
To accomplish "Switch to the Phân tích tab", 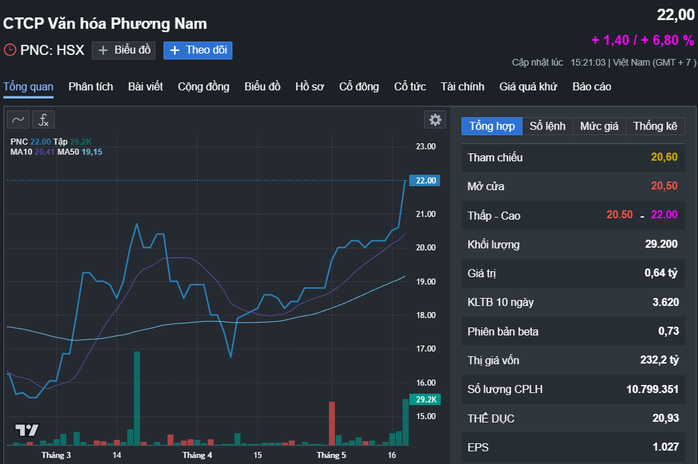I will point(90,87).
